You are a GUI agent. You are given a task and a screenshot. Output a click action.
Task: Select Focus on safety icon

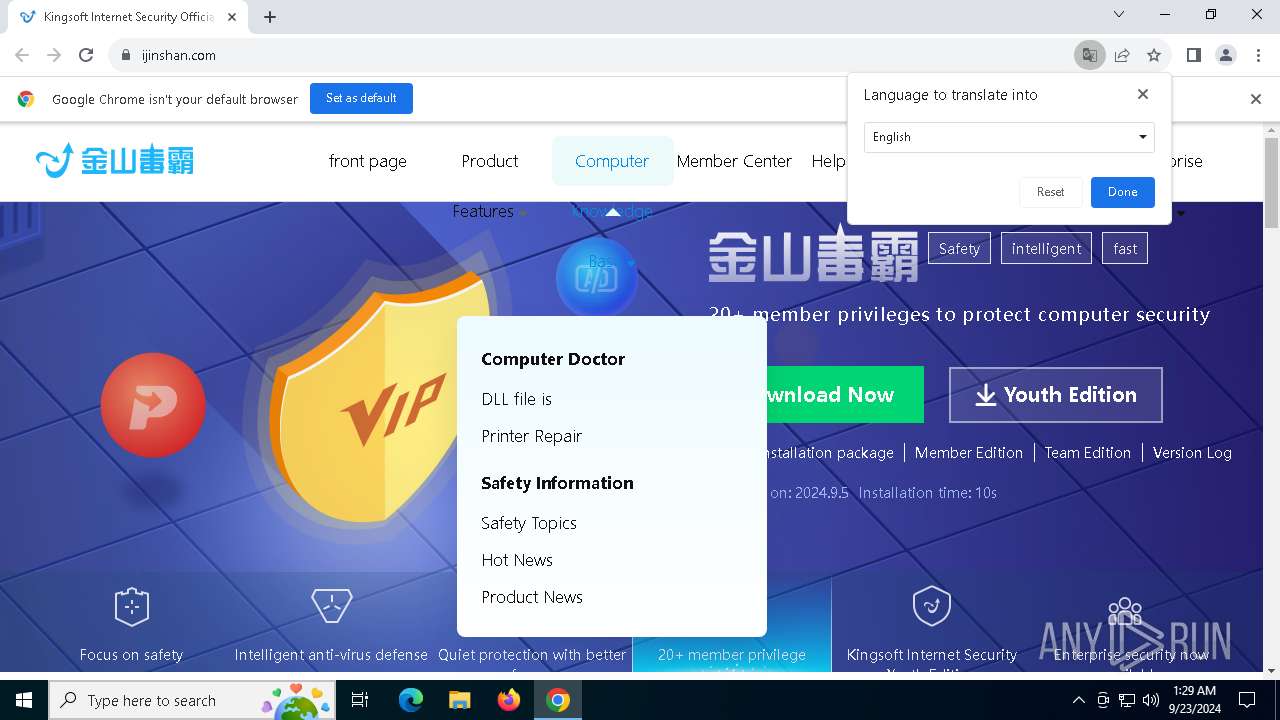click(131, 607)
